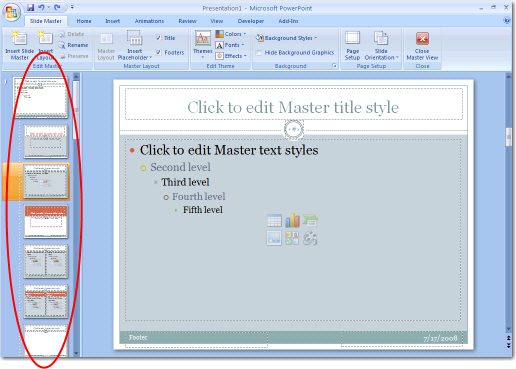This screenshot has height=369, width=516.
Task: Click the Insert Media Clip icon in placeholder
Action: tap(310, 238)
